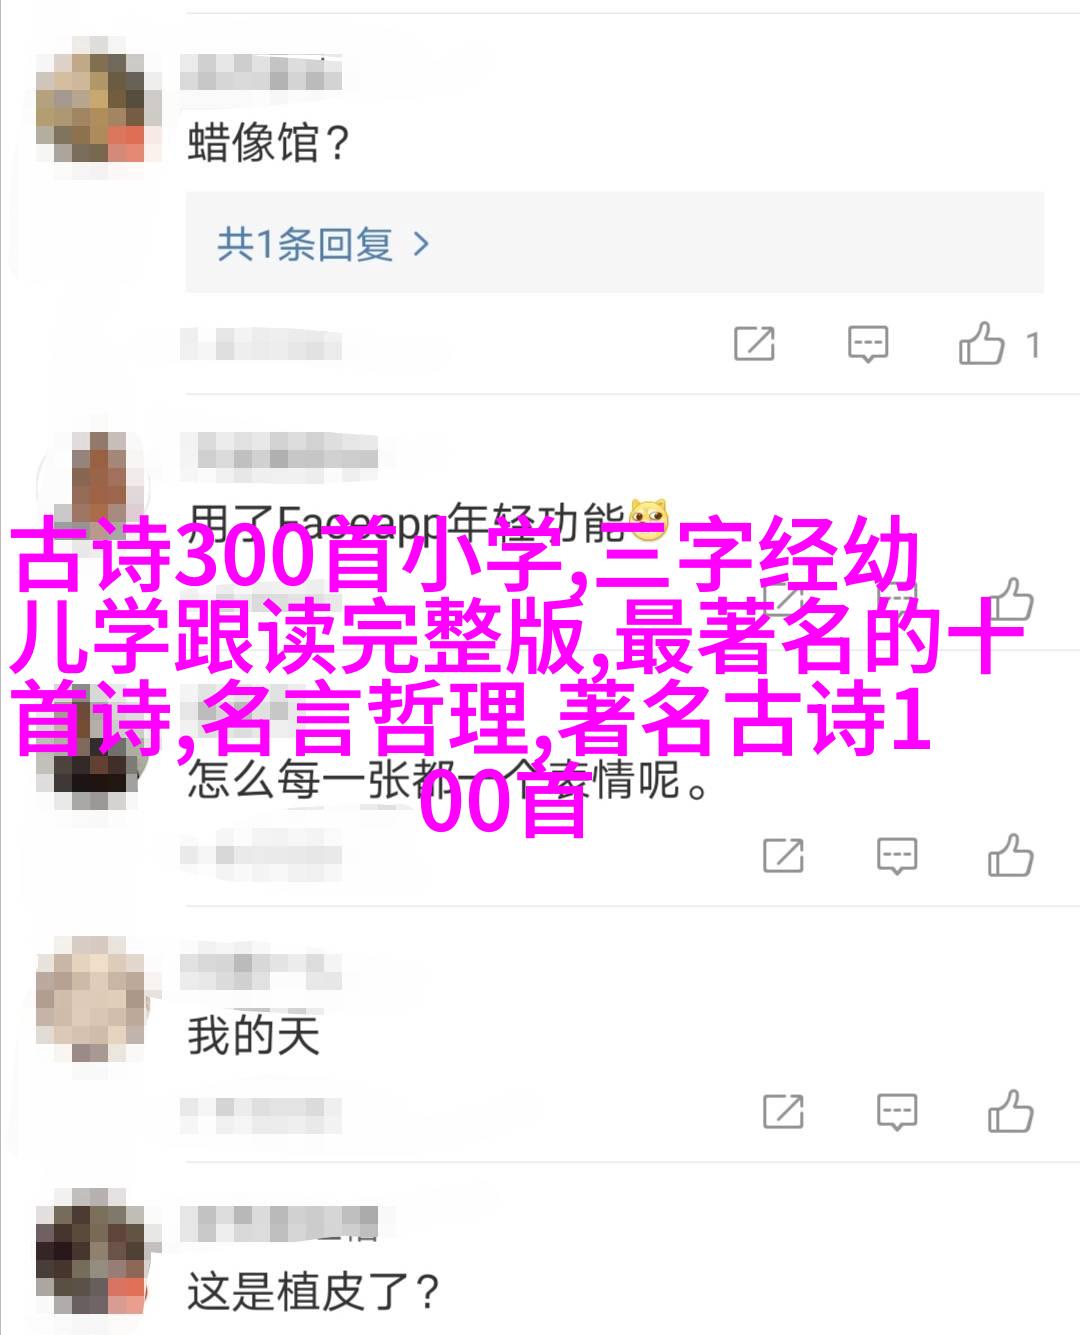Click the chevron next to 共1条回复
The height and width of the screenshot is (1335, 1080).
tap(421, 244)
